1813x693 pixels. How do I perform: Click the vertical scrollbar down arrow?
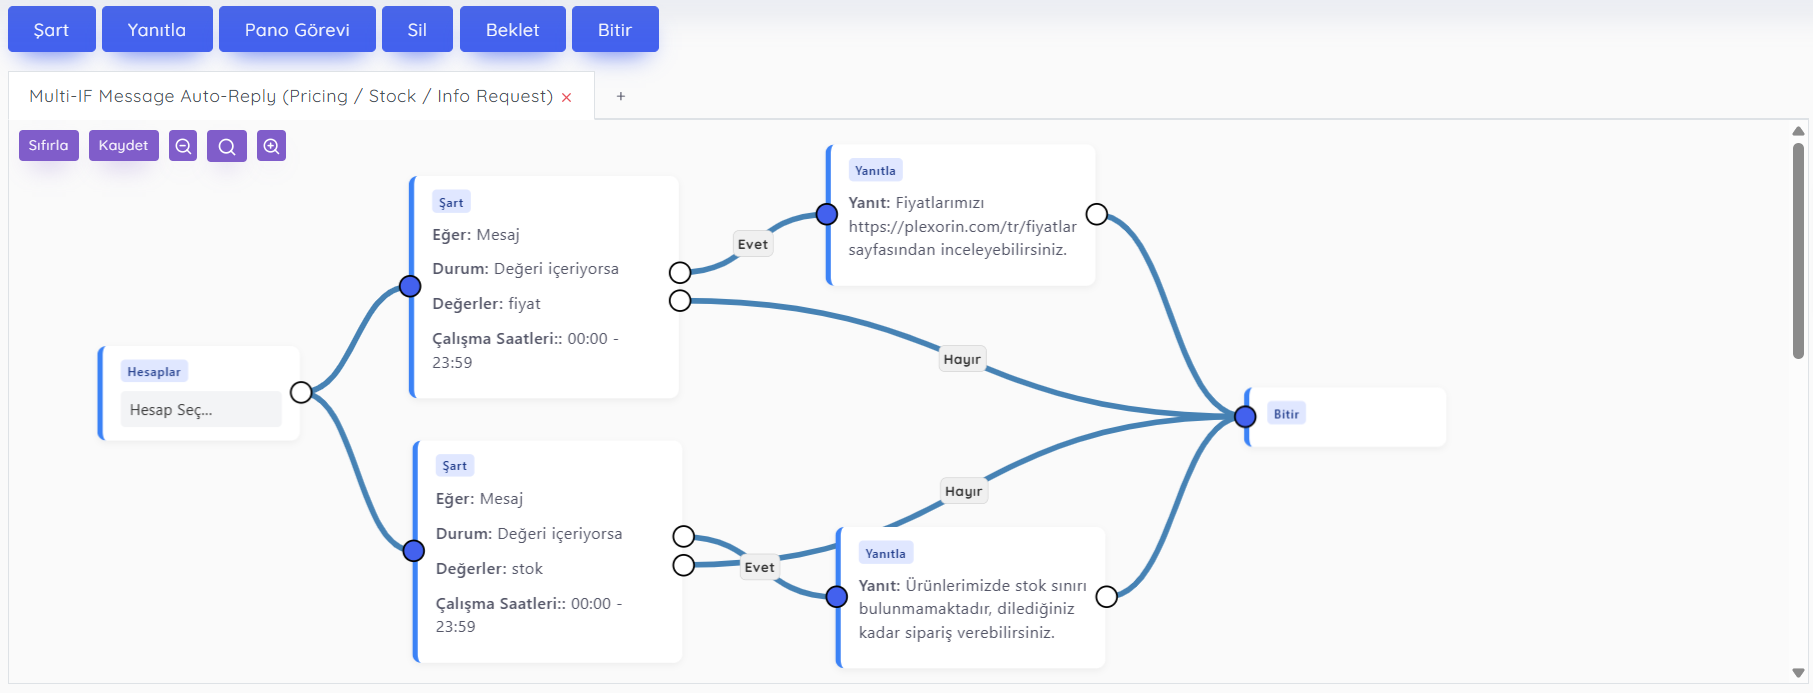tap(1798, 673)
